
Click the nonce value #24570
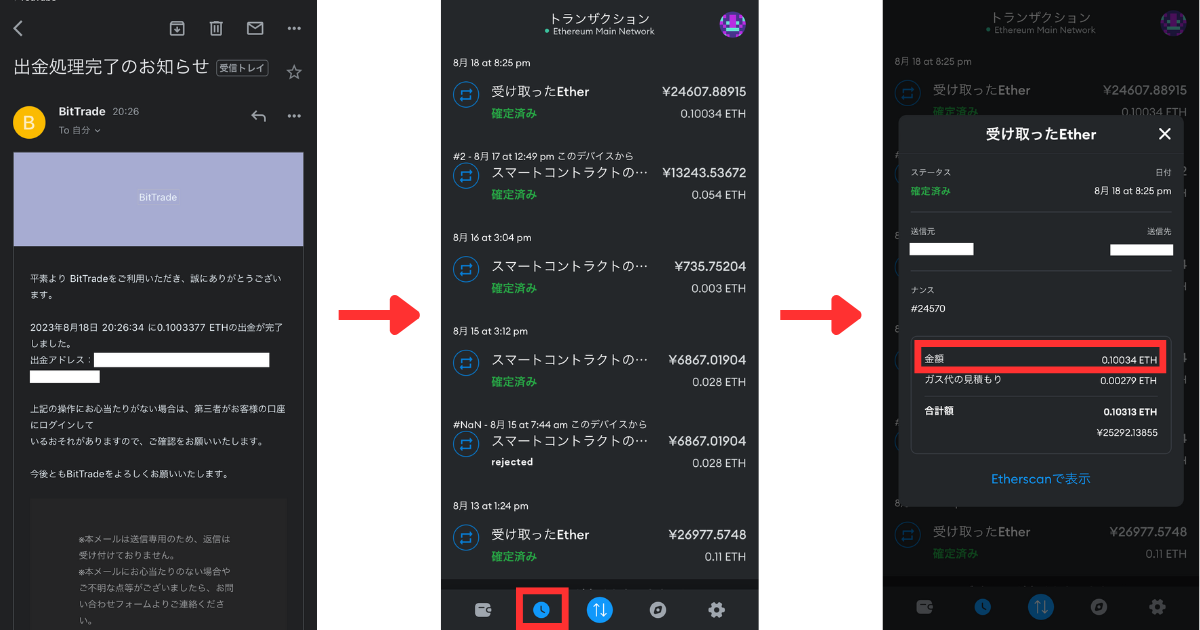[928, 309]
